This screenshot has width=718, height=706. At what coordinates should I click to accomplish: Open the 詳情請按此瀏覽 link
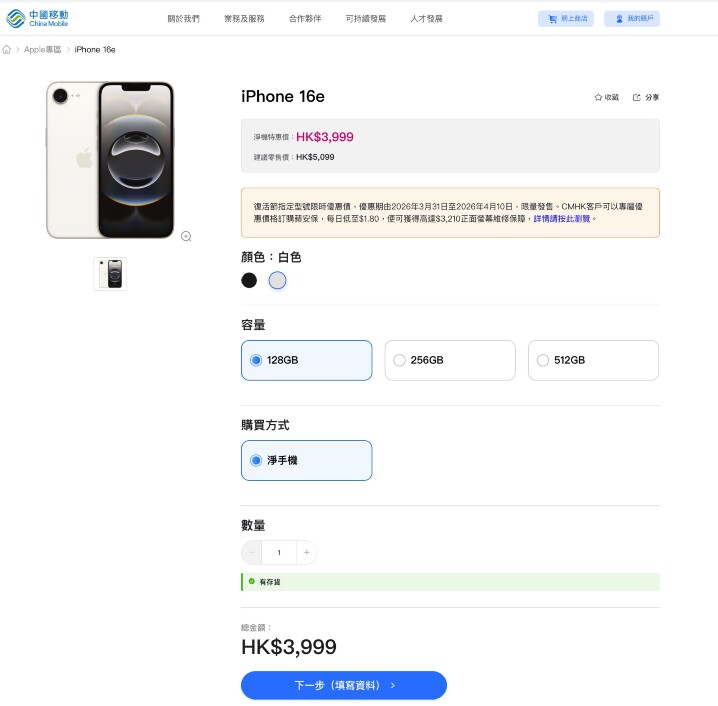pyautogui.click(x=562, y=218)
